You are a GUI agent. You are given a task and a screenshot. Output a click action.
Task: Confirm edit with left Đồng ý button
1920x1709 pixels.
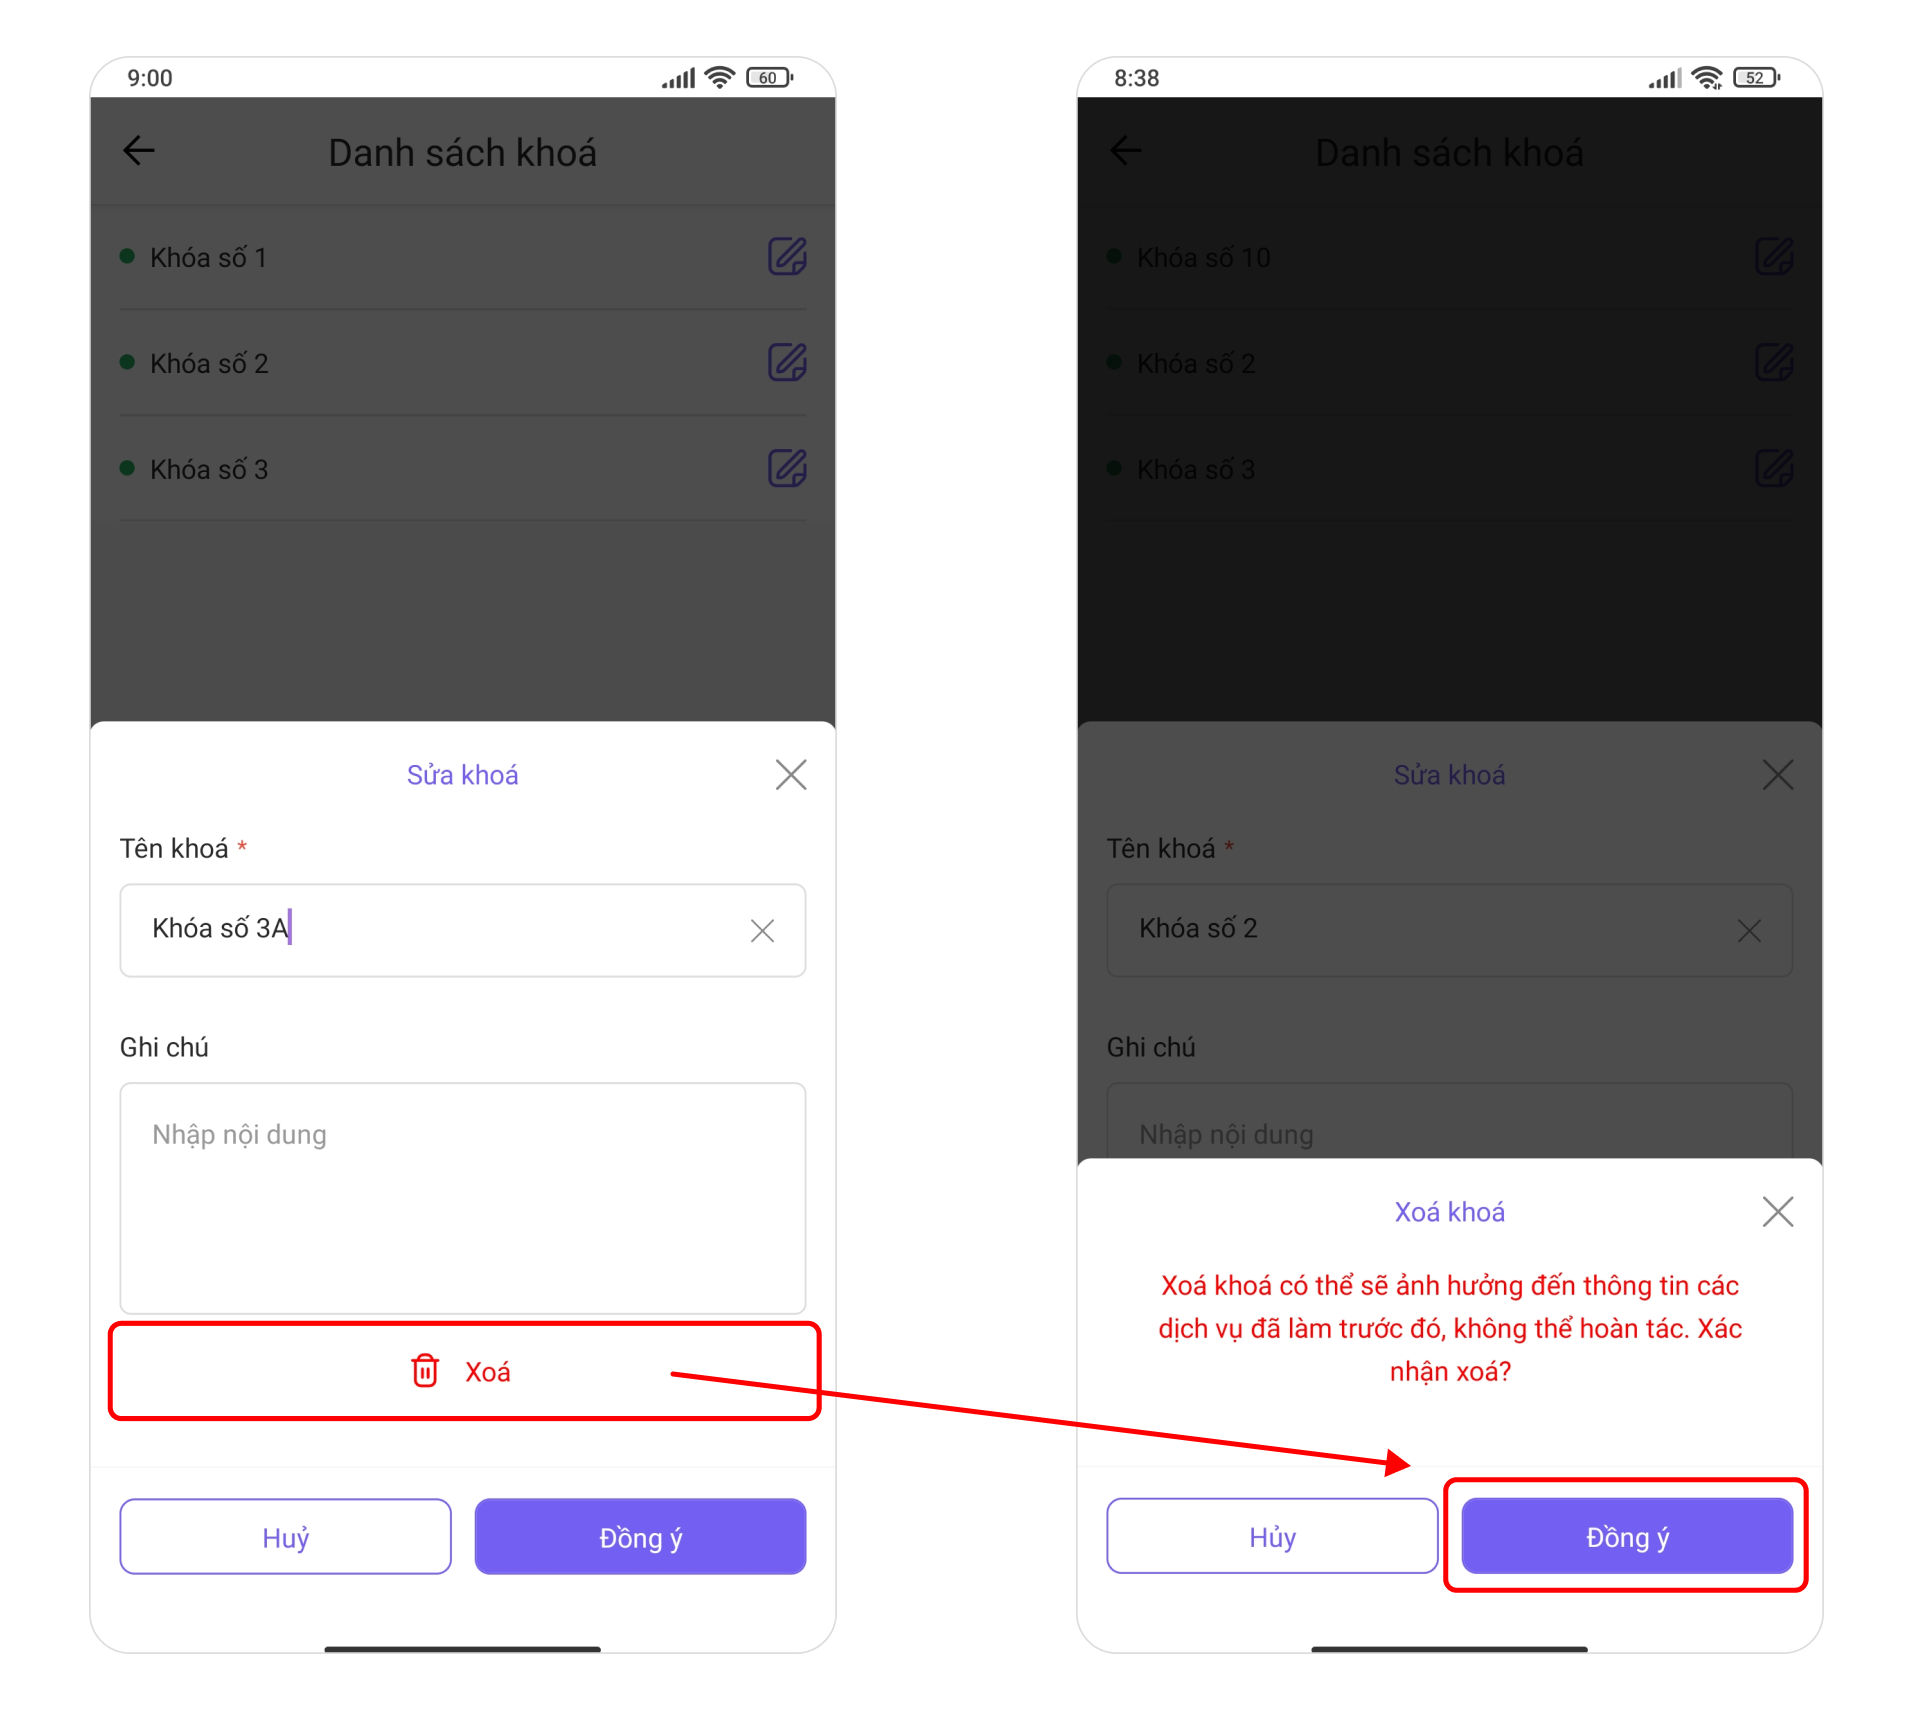640,1536
